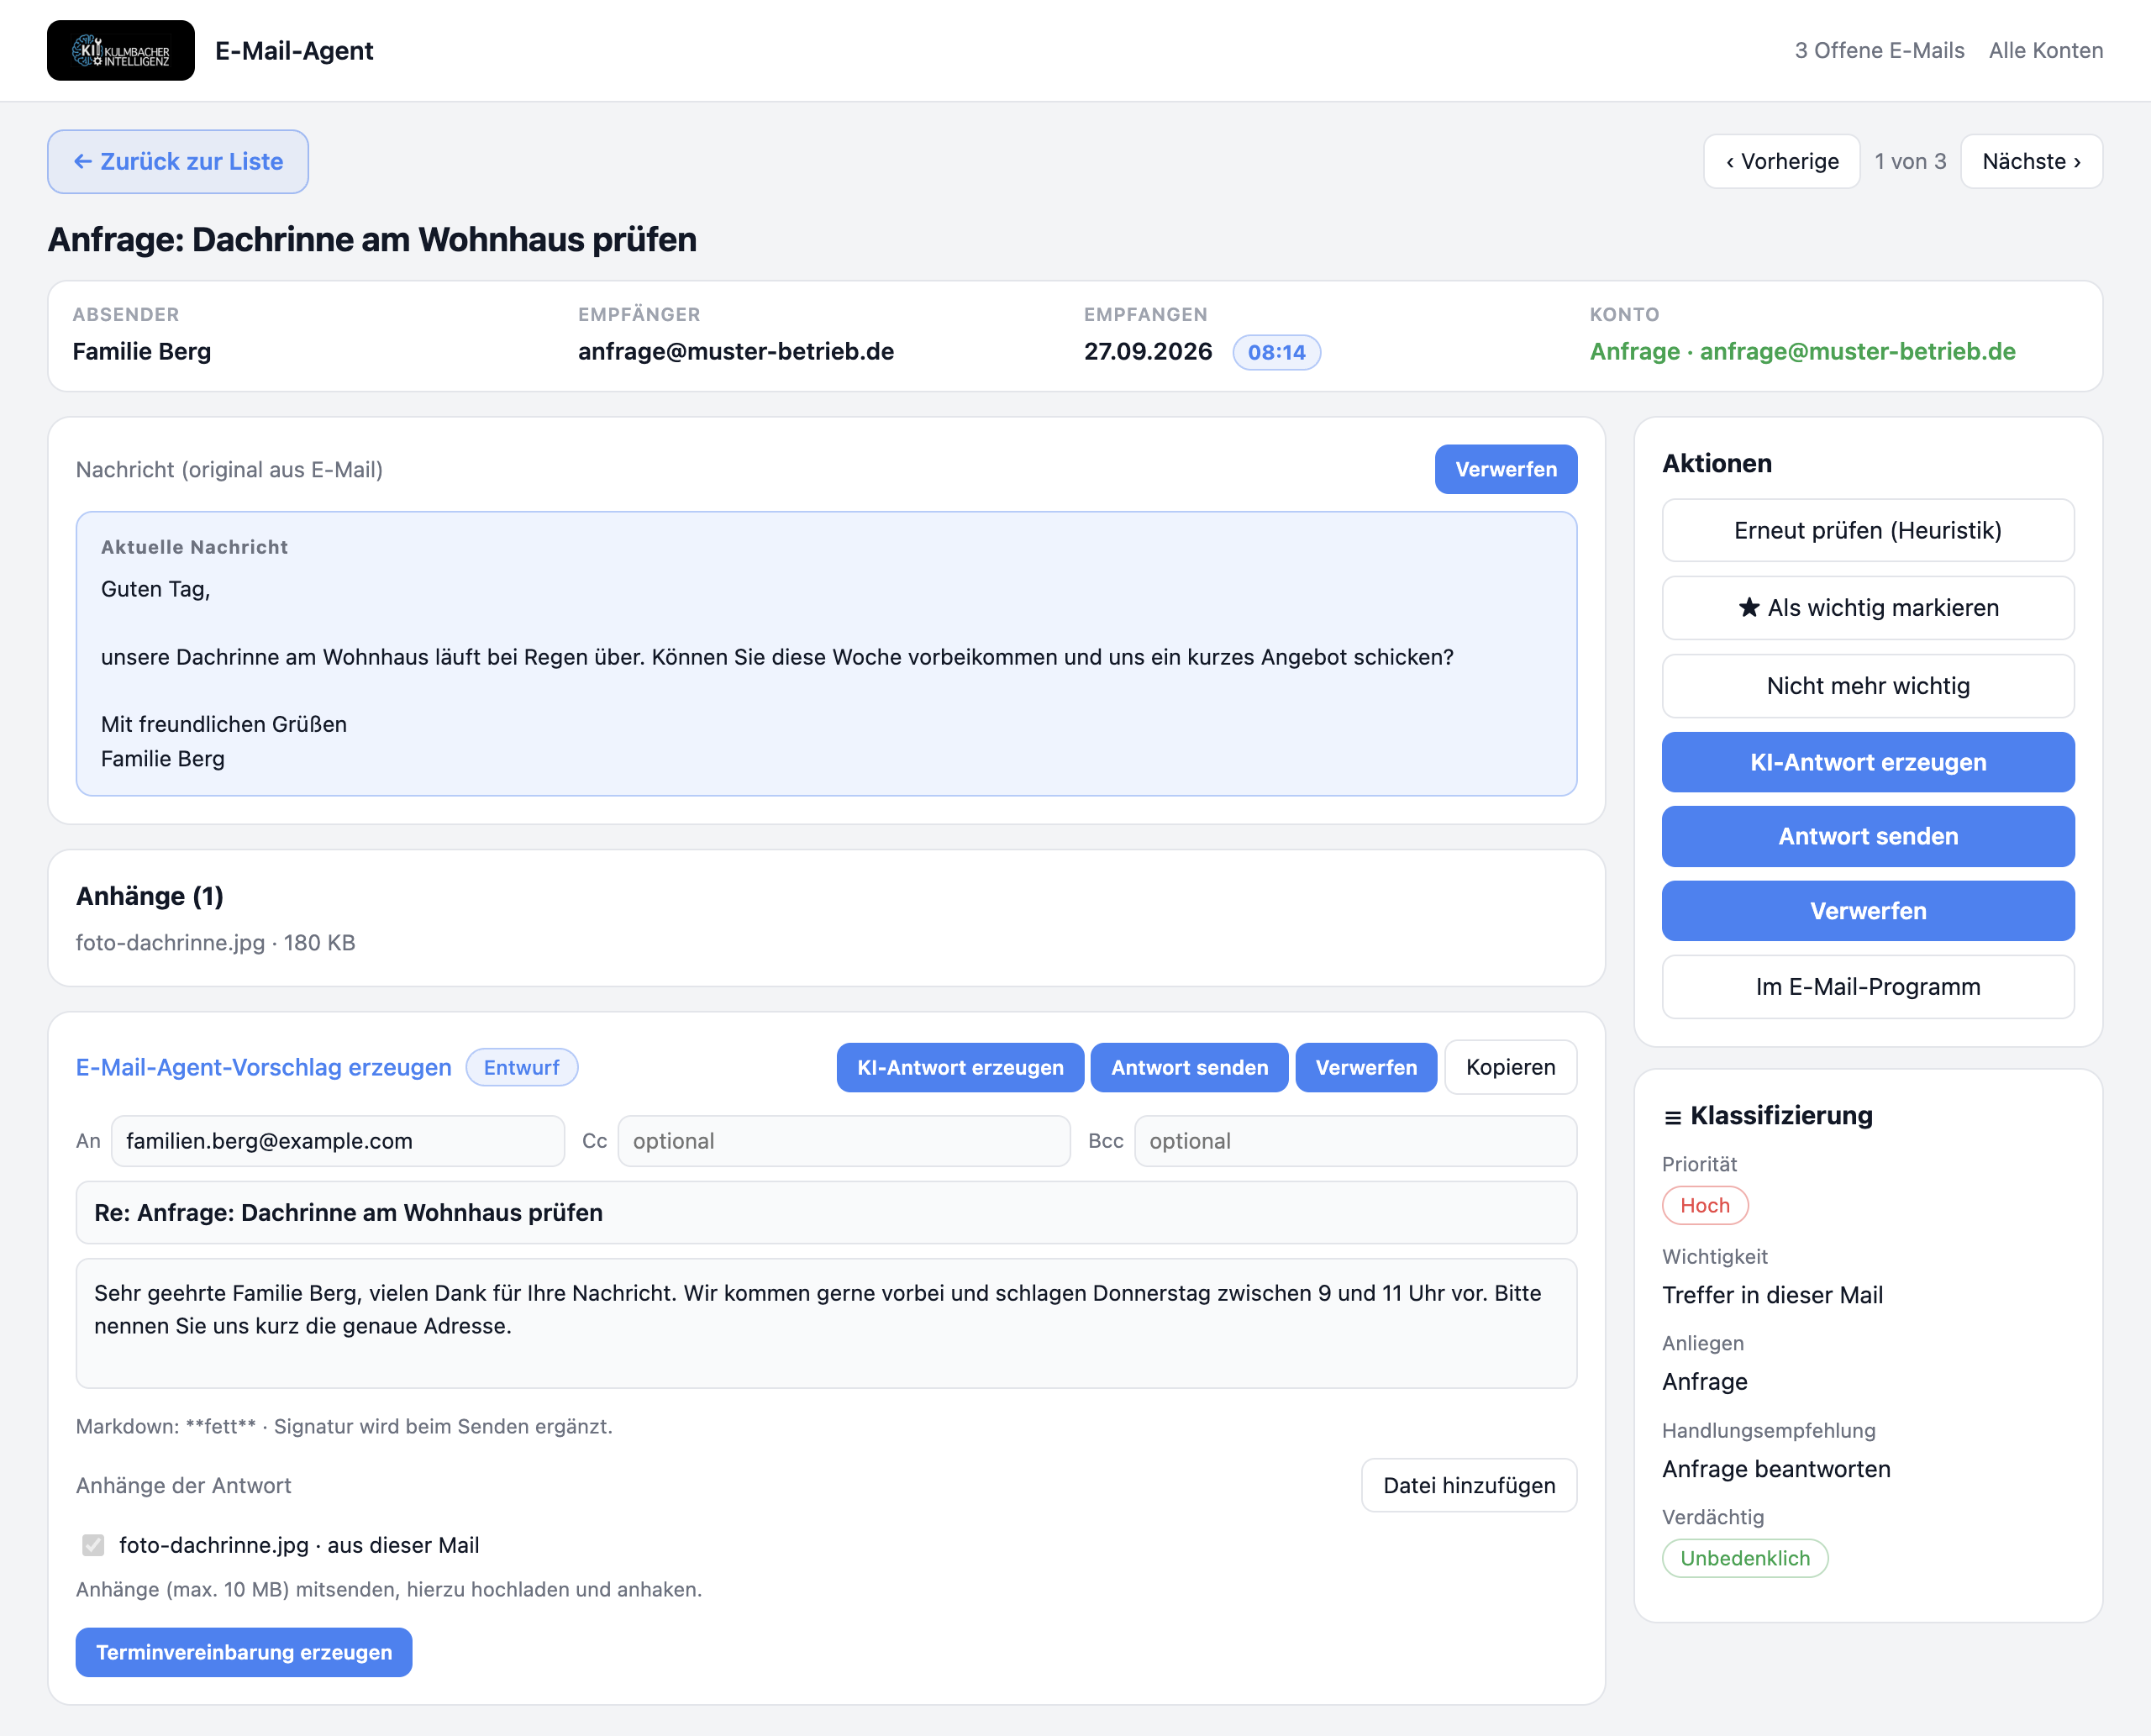This screenshot has height=1736, width=2151.
Task: Click the Bcc optional field
Action: click(x=1355, y=1141)
